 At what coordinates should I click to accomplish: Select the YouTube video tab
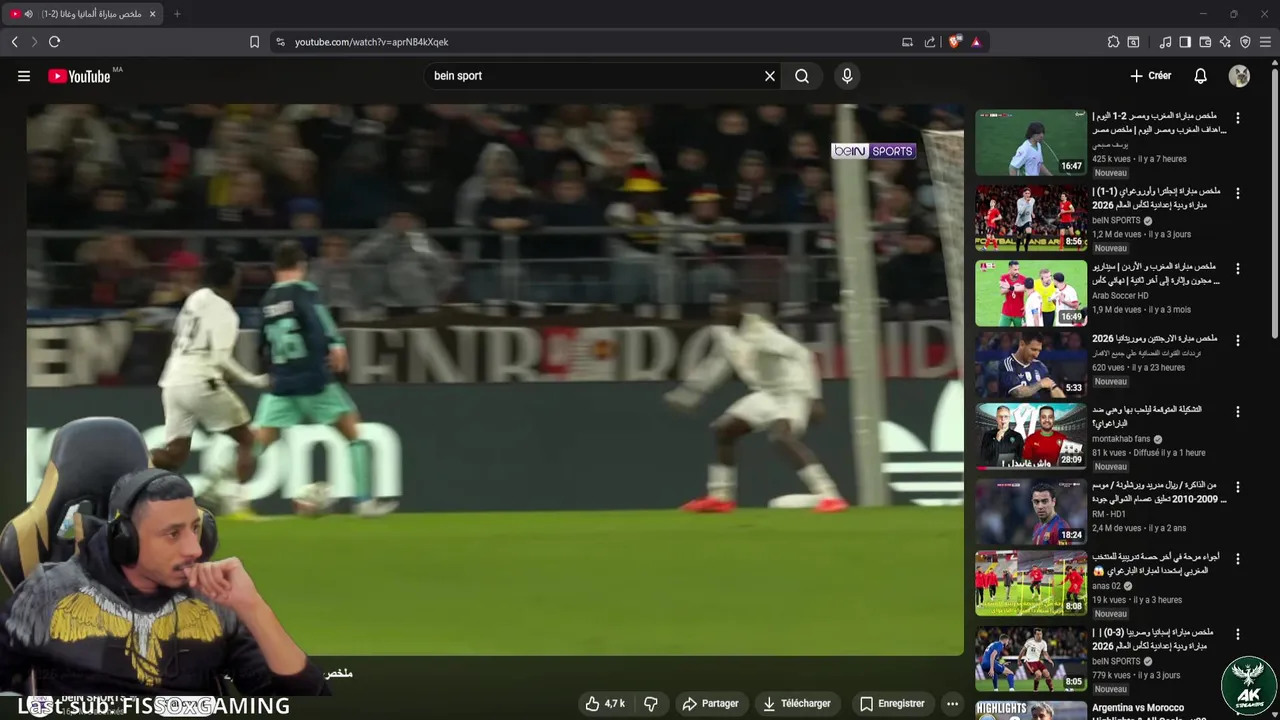coord(85,14)
